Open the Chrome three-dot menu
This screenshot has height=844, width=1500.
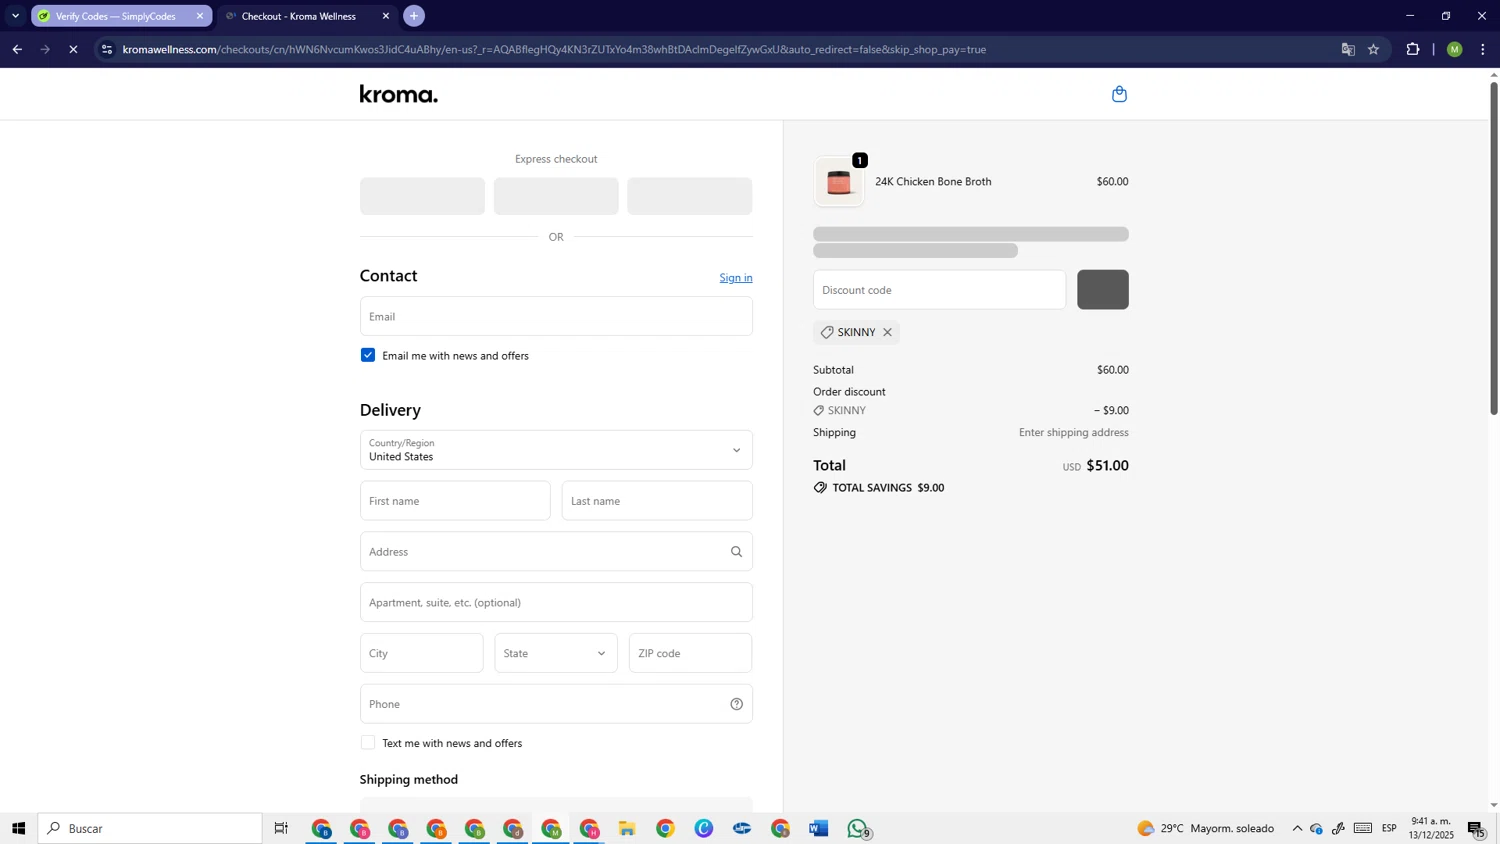click(x=1483, y=49)
